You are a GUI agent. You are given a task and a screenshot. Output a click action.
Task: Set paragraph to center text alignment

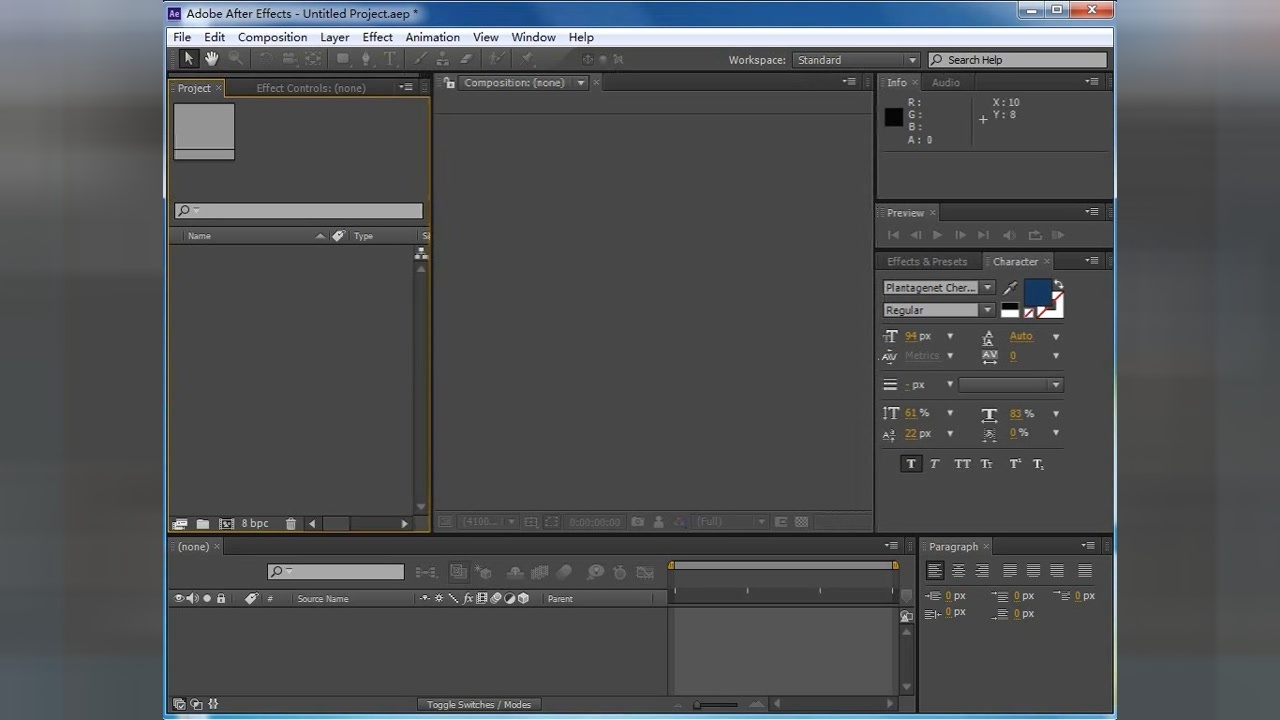(958, 571)
